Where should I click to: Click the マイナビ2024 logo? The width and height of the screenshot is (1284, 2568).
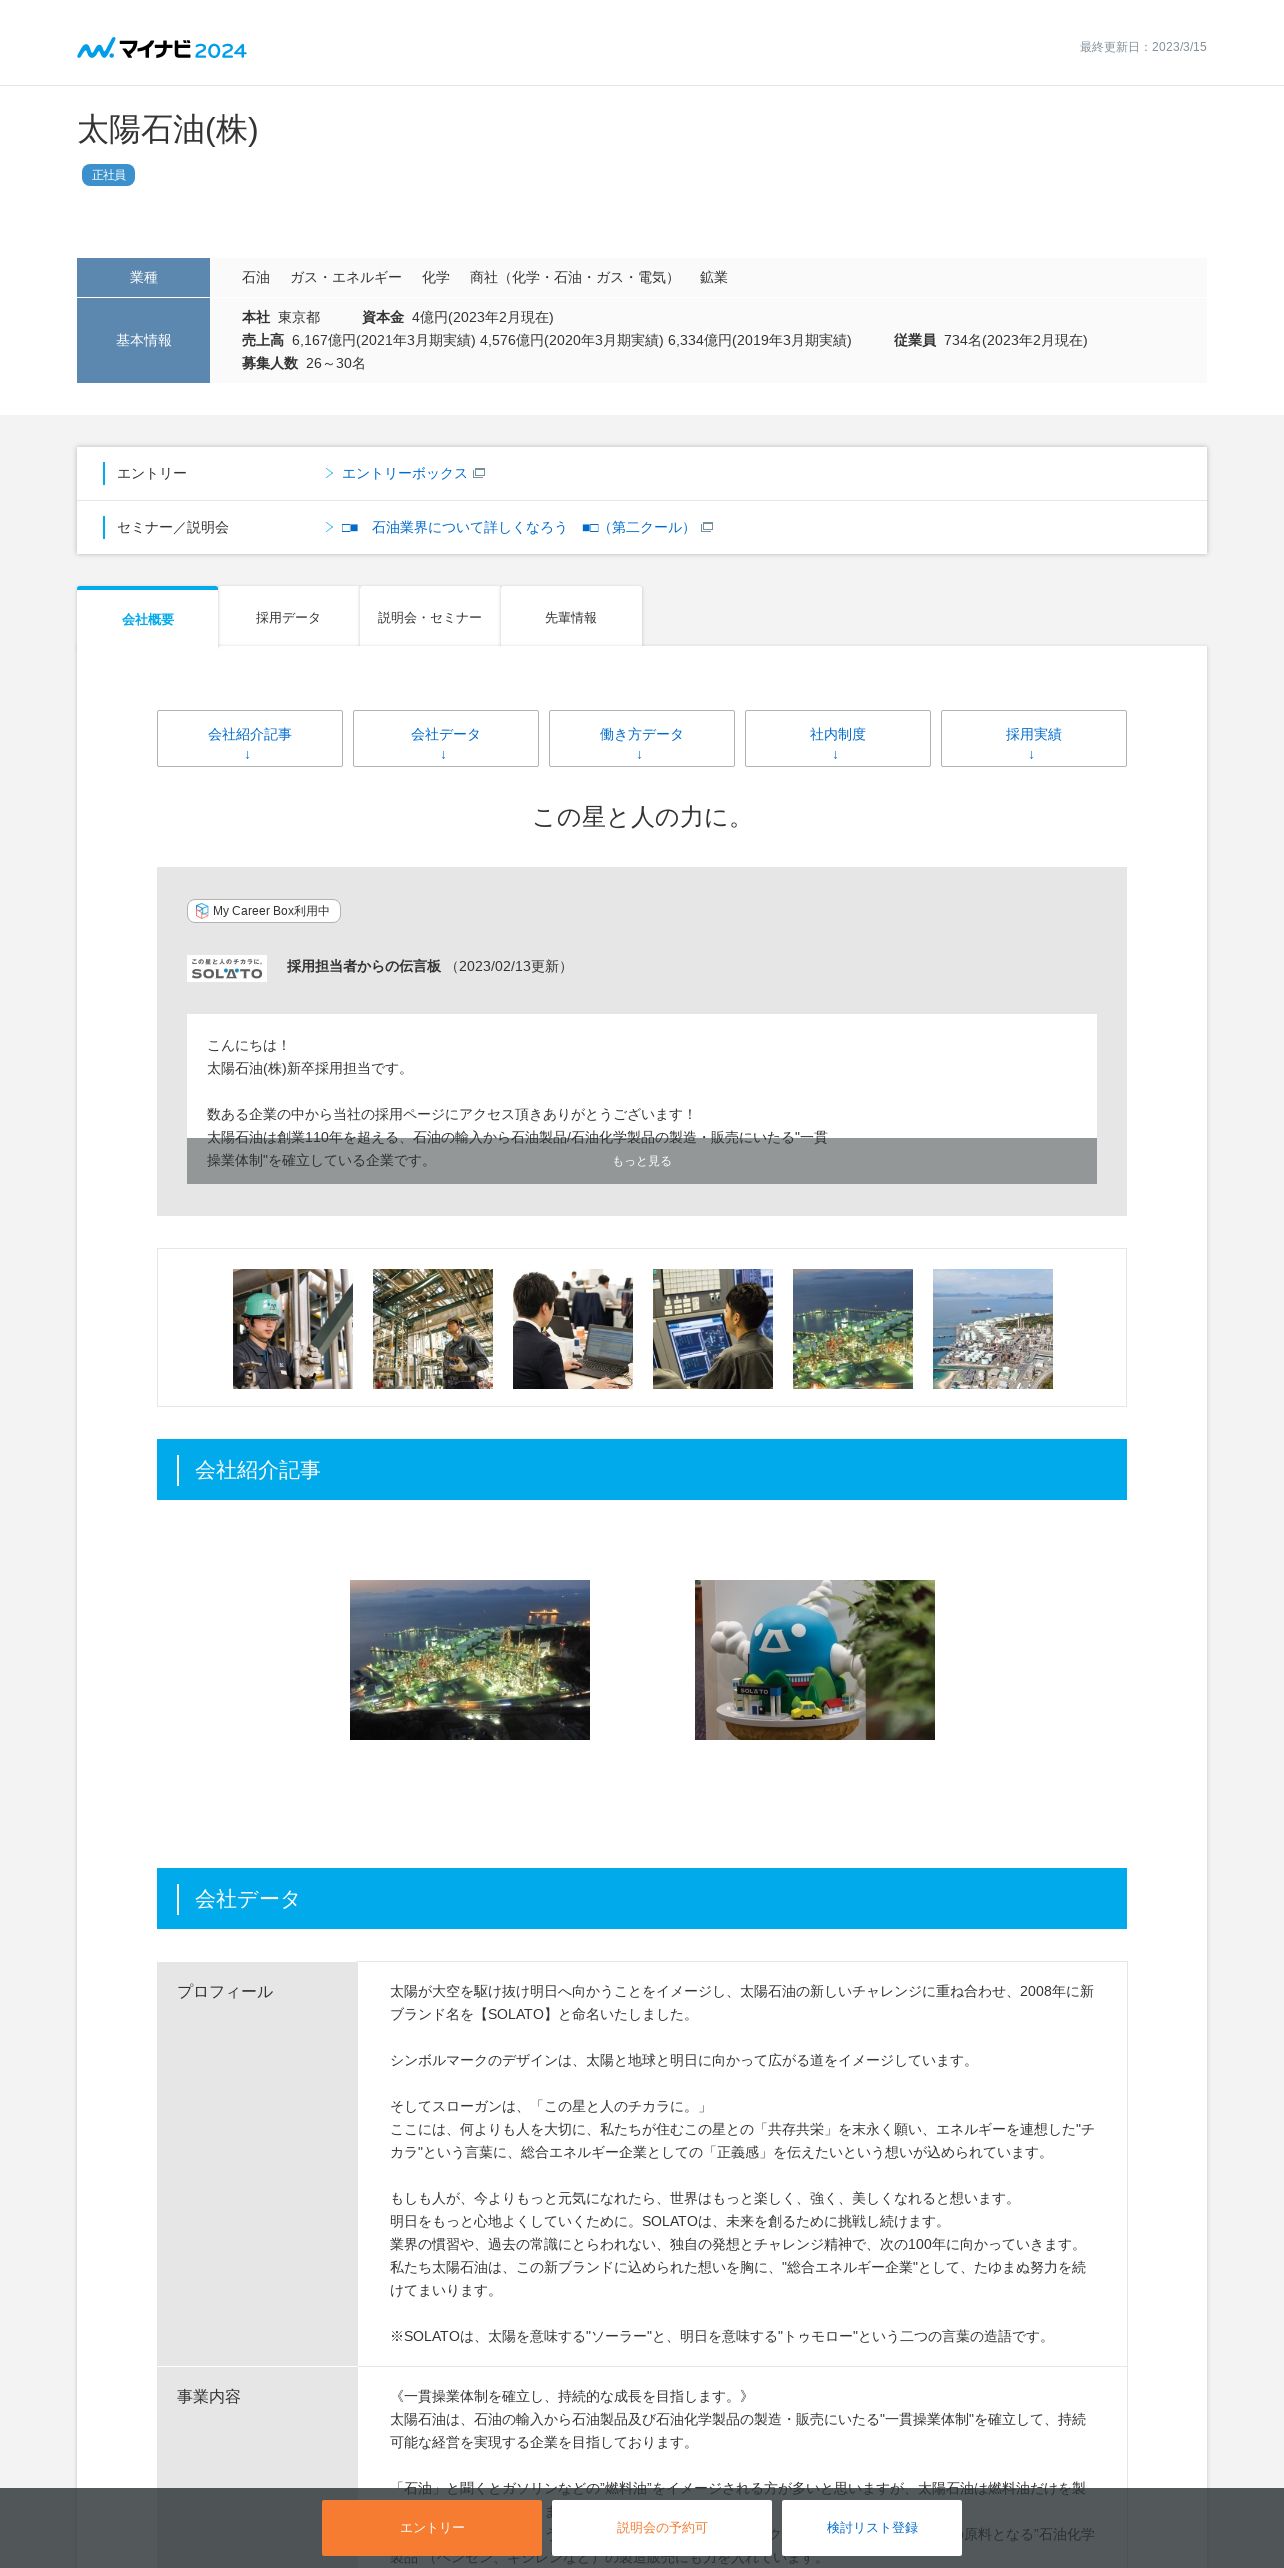(x=162, y=48)
